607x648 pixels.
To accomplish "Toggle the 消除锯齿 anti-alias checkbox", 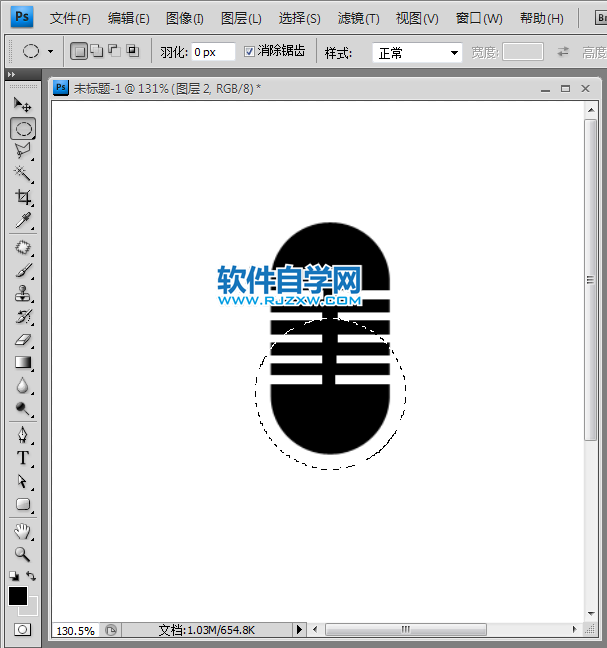I will [250, 51].
